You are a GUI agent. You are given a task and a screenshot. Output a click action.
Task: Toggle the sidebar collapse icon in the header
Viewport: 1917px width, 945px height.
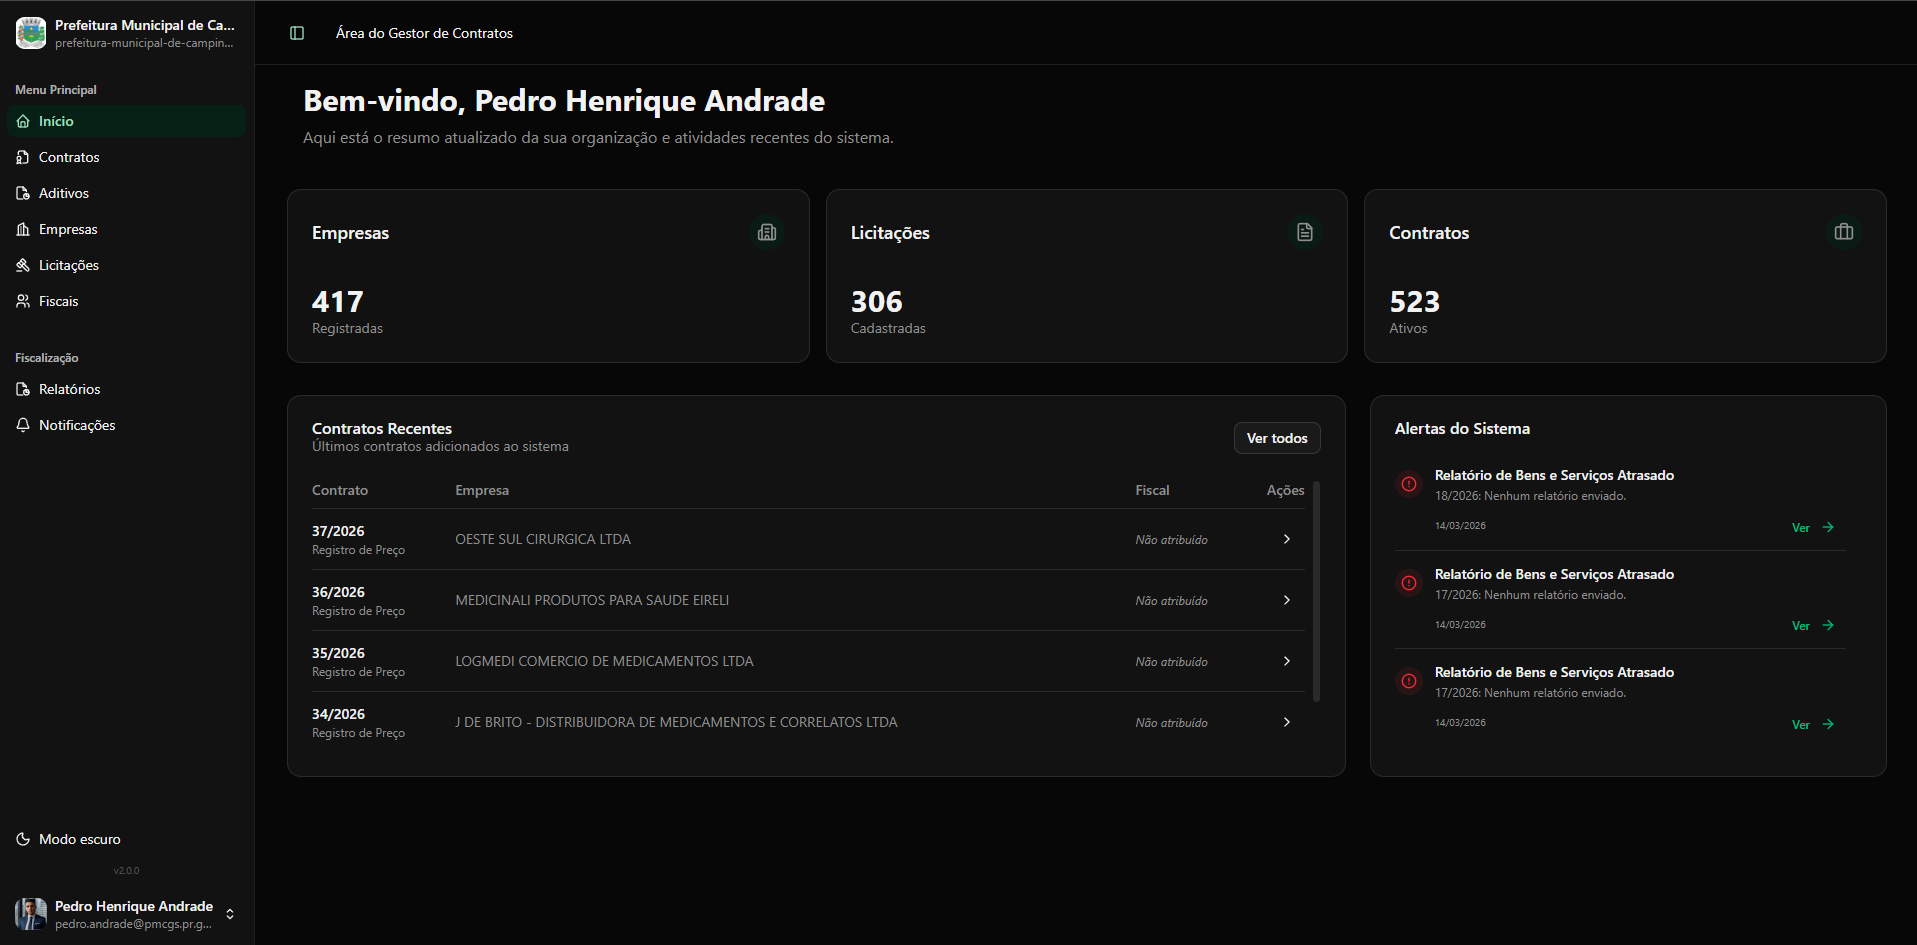(x=296, y=33)
